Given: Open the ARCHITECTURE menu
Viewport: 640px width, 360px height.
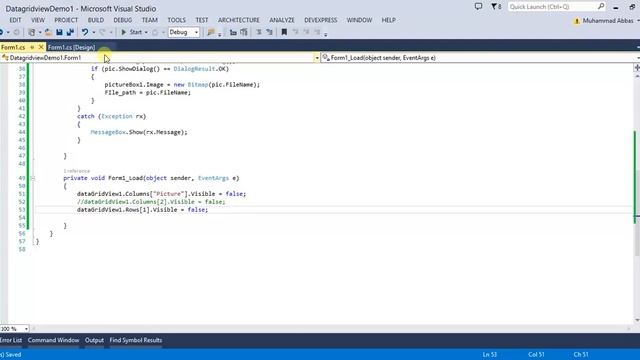Looking at the screenshot, I should click(239, 20).
